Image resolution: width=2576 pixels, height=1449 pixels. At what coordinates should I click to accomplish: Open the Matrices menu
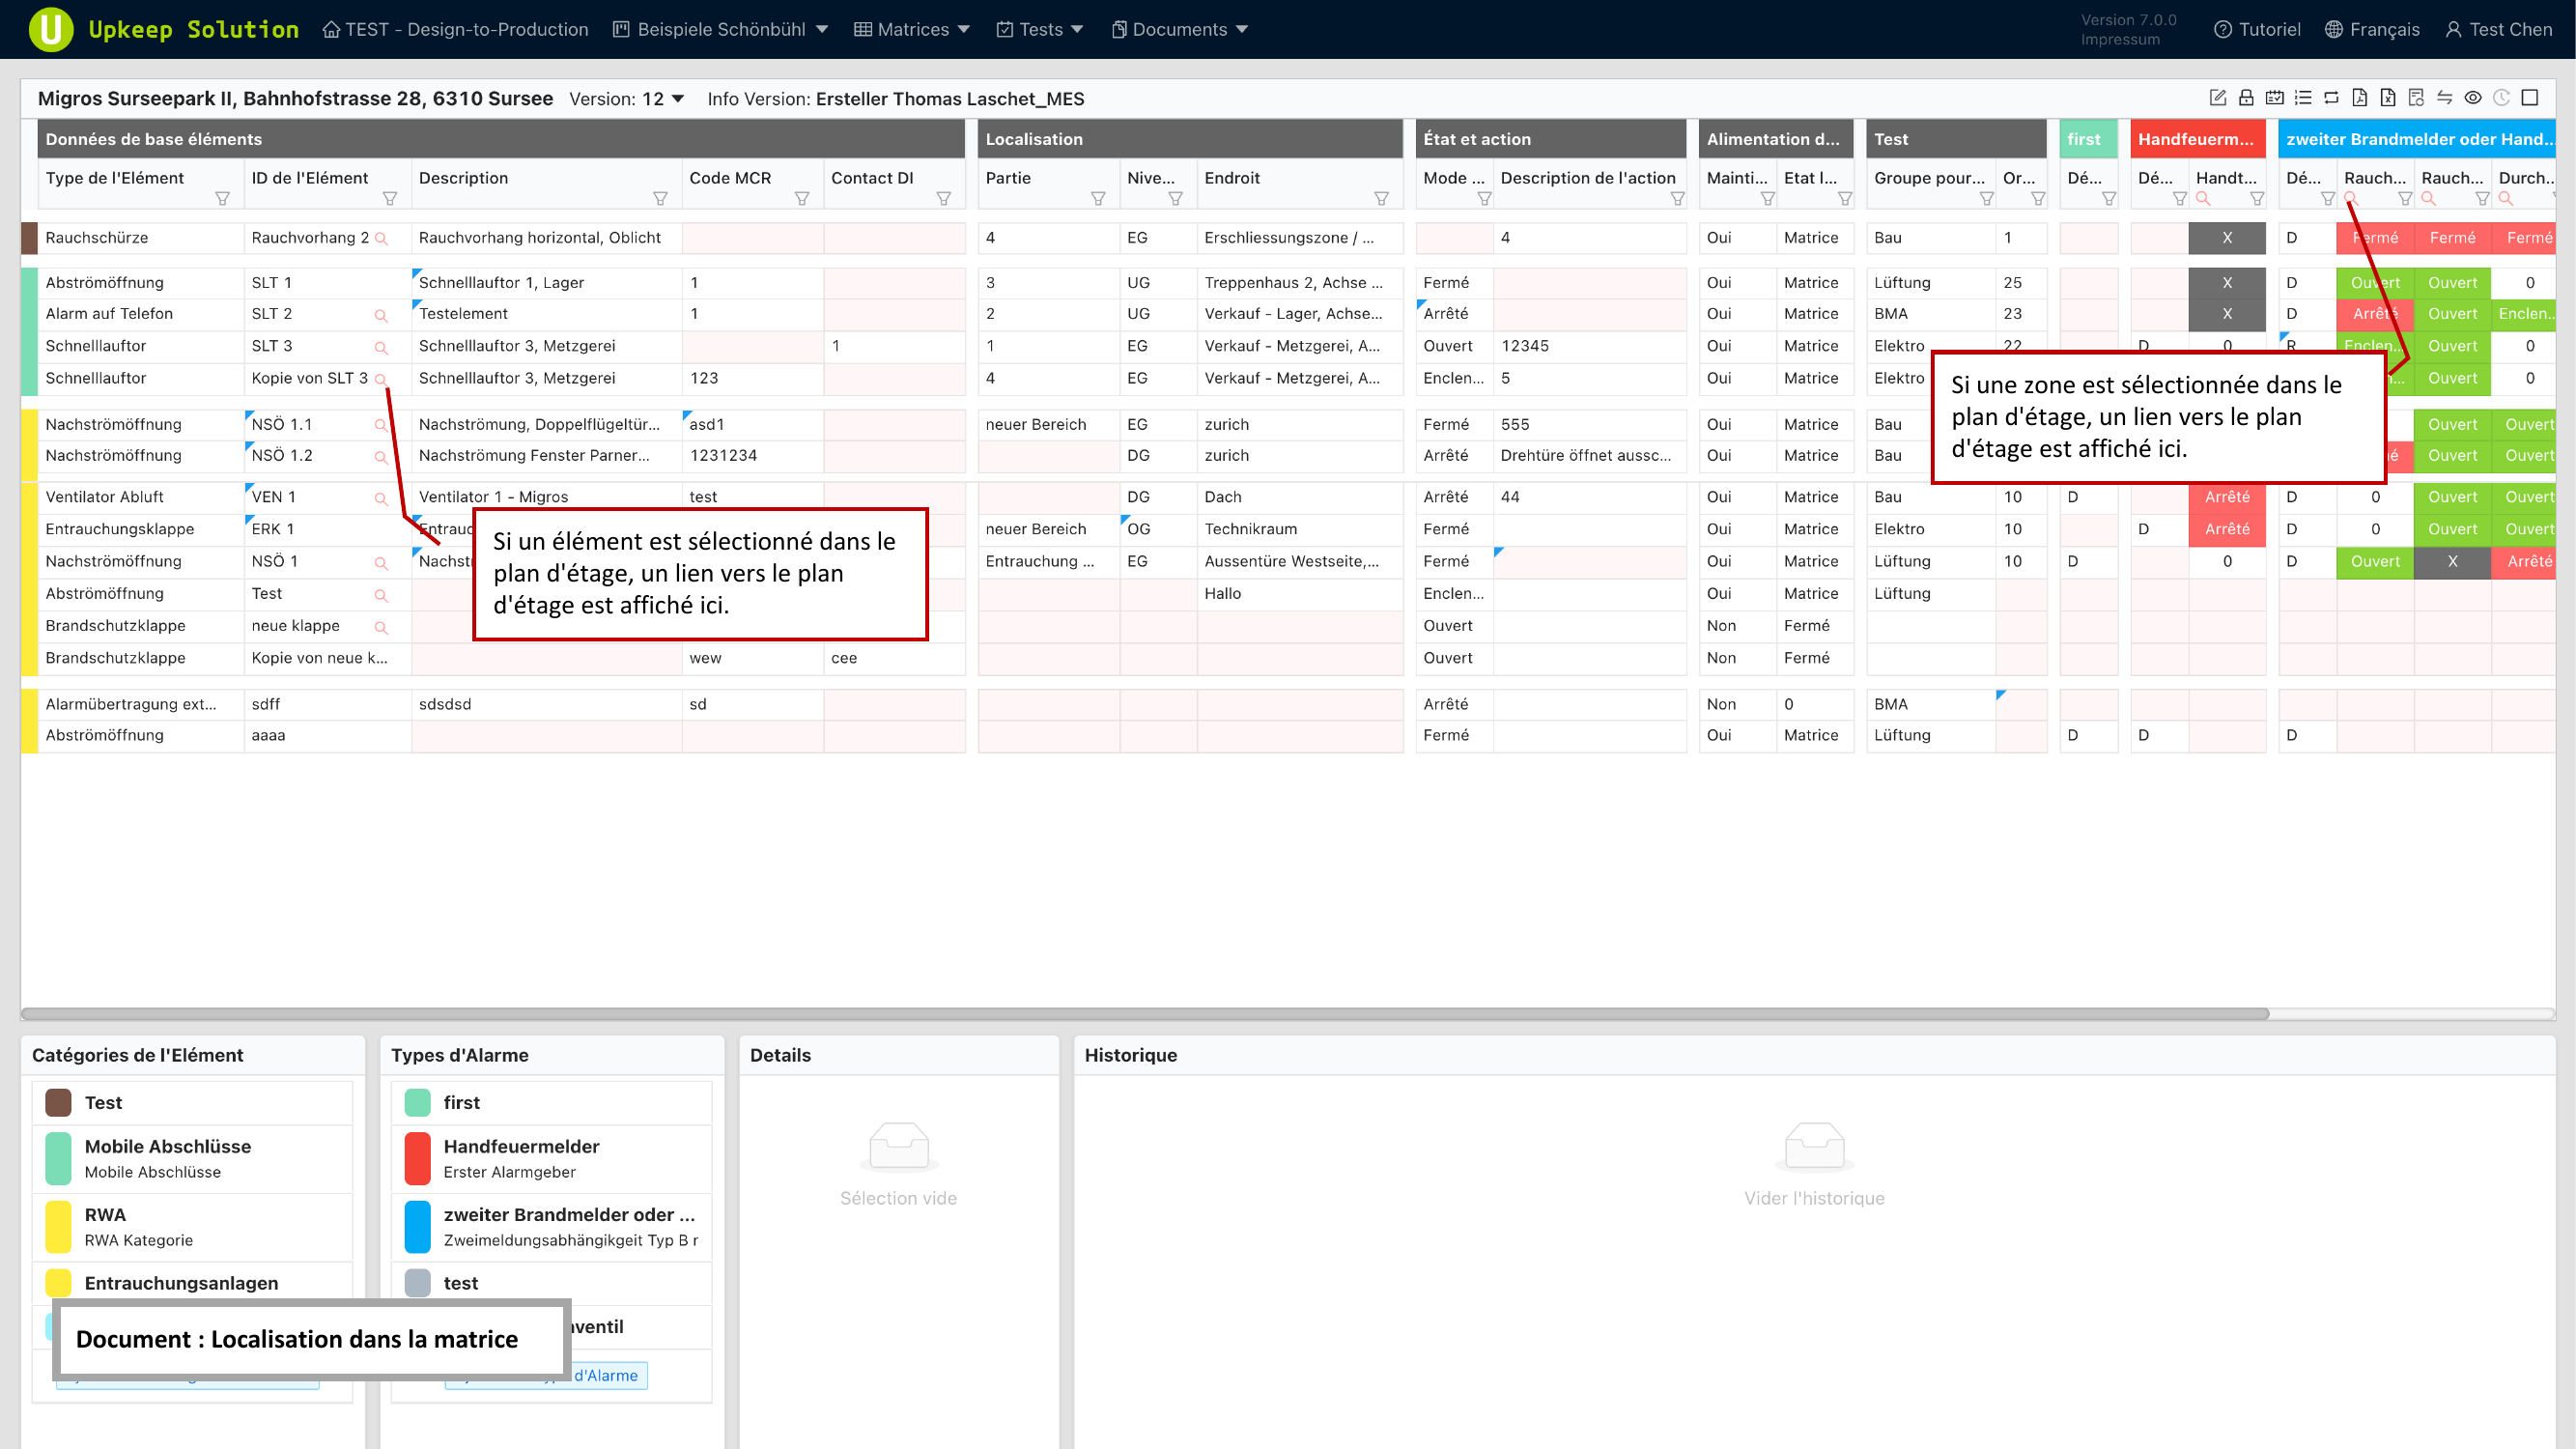pyautogui.click(x=911, y=29)
